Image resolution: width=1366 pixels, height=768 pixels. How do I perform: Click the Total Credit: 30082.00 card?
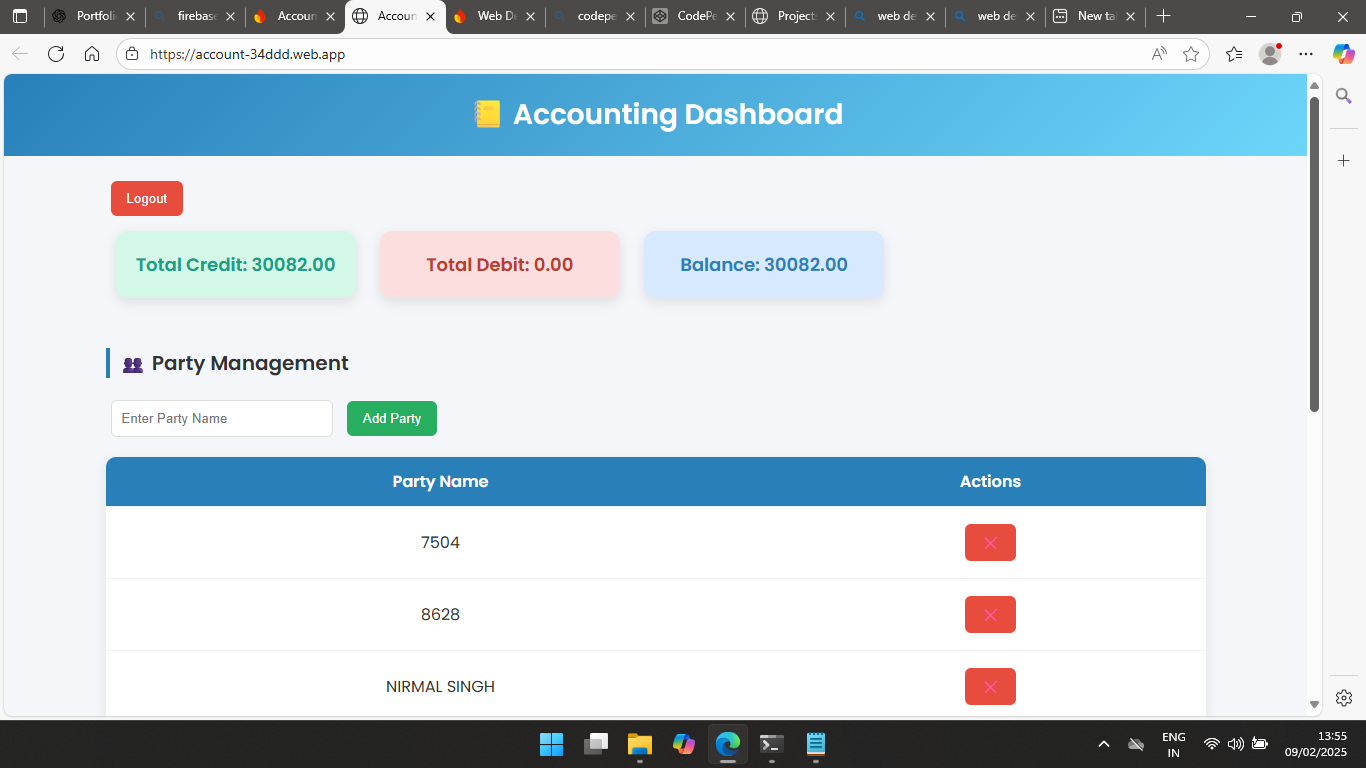click(236, 265)
